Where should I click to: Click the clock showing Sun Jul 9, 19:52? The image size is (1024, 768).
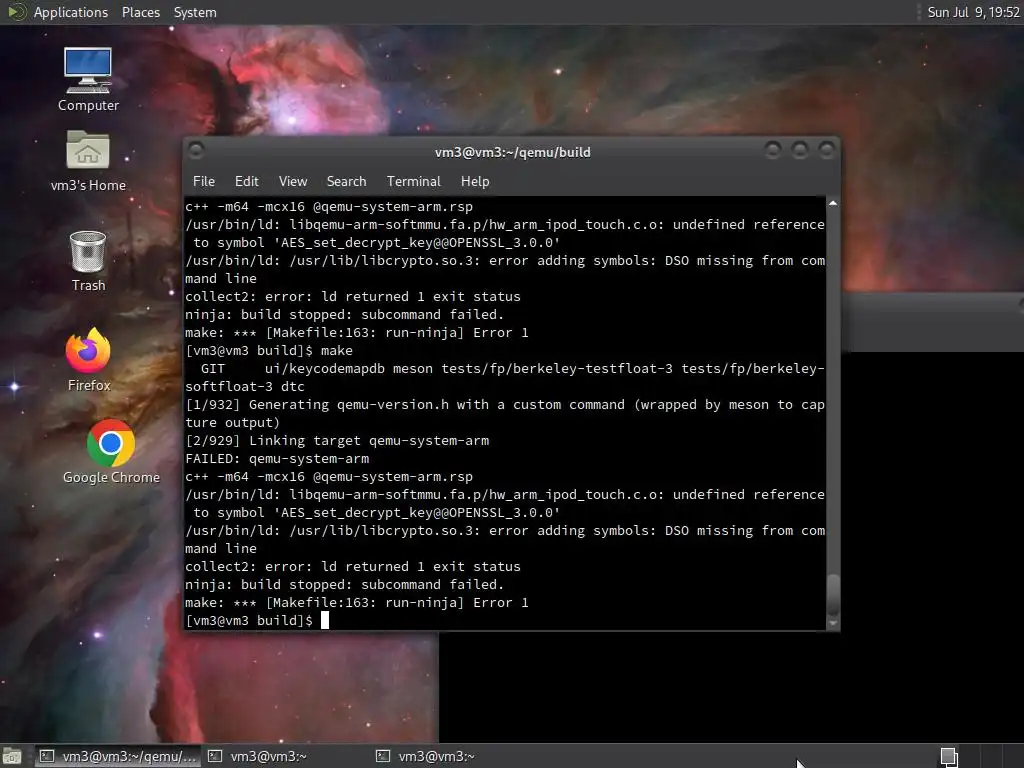[x=973, y=12]
